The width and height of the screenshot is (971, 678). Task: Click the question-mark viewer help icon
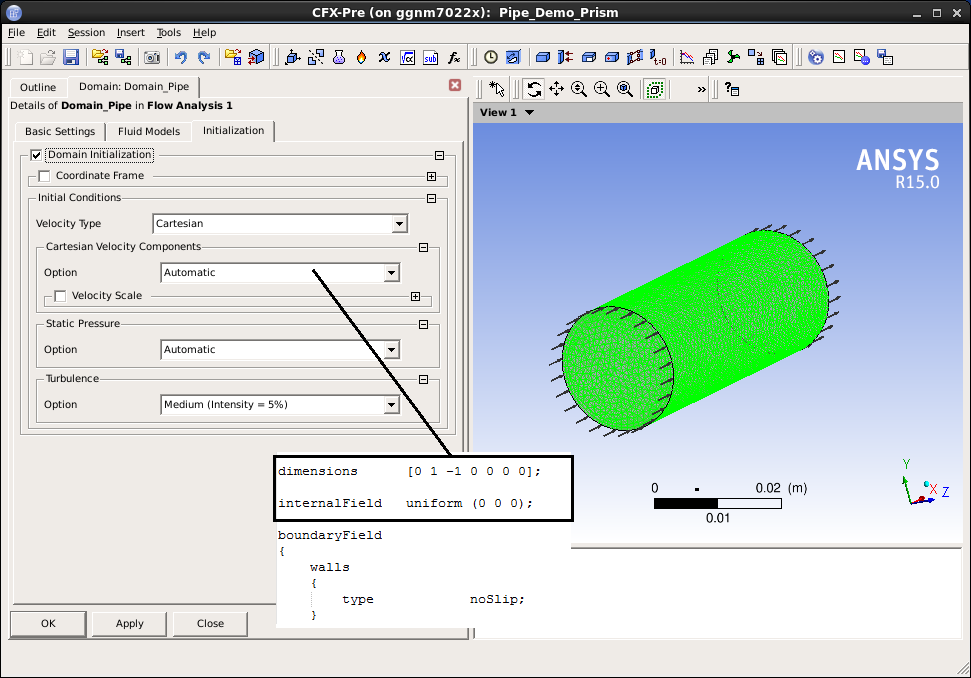(732, 89)
